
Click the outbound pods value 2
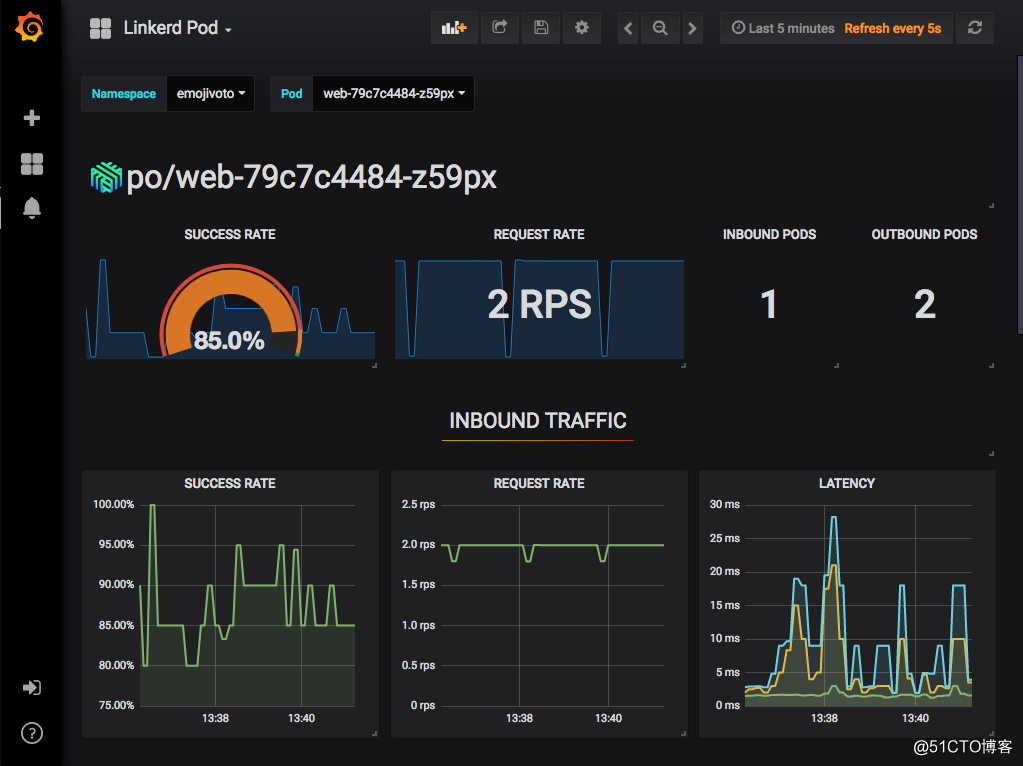pos(924,304)
